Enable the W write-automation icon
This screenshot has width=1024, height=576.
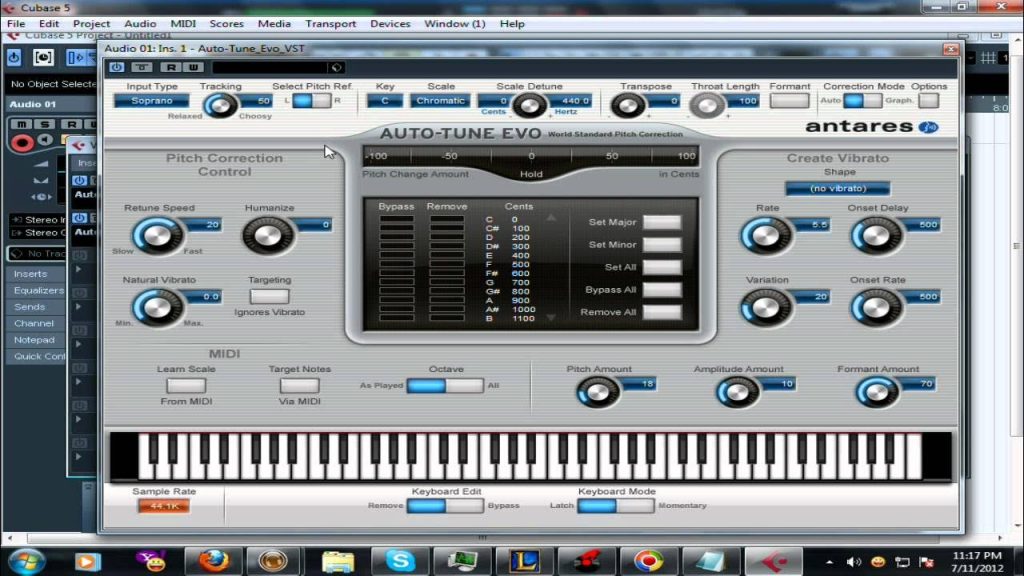(193, 67)
